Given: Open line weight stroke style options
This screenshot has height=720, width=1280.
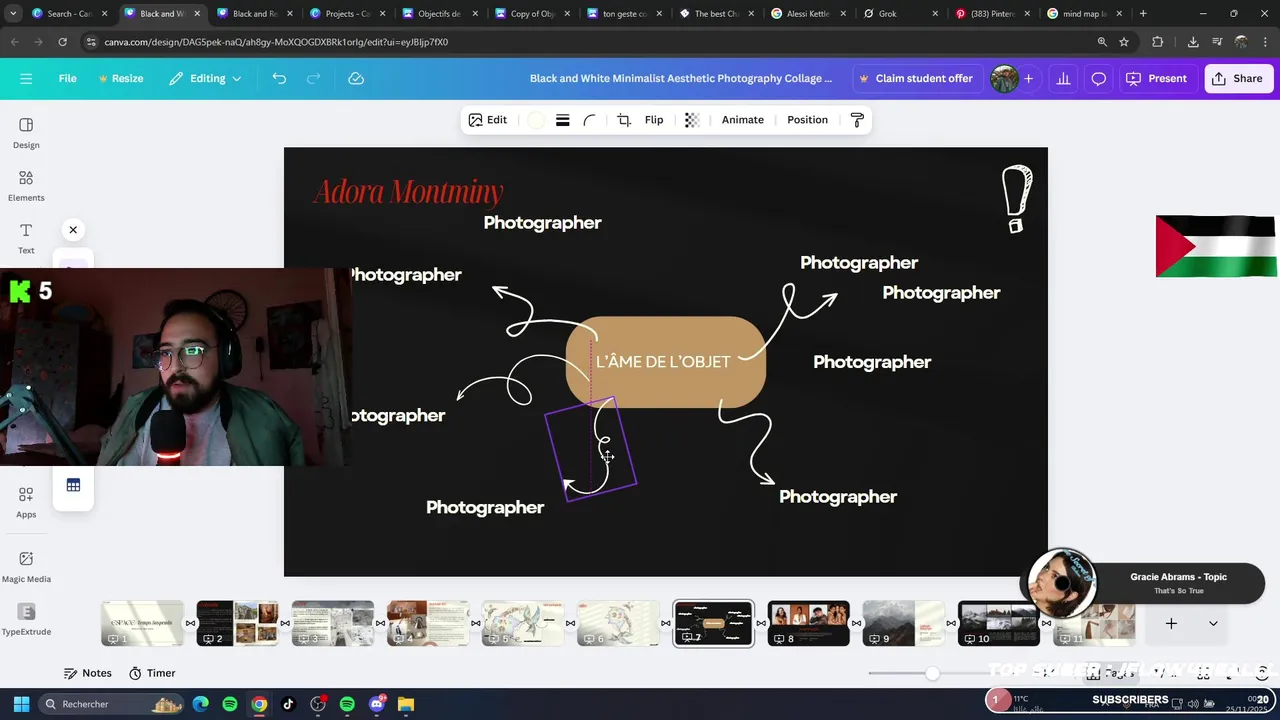Looking at the screenshot, I should coord(563,120).
